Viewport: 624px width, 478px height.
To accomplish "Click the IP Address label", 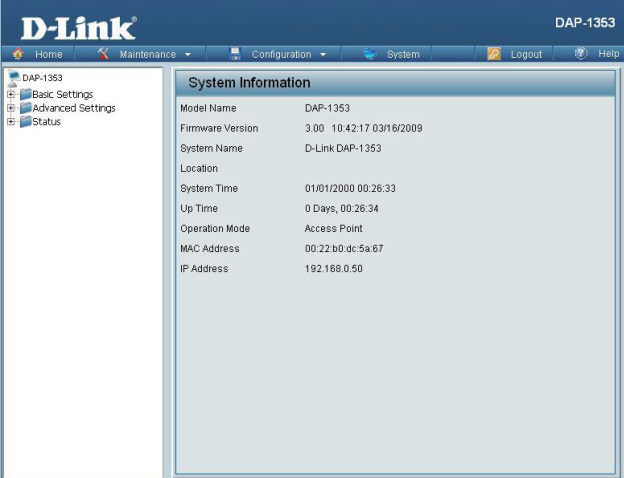I will 204,269.
